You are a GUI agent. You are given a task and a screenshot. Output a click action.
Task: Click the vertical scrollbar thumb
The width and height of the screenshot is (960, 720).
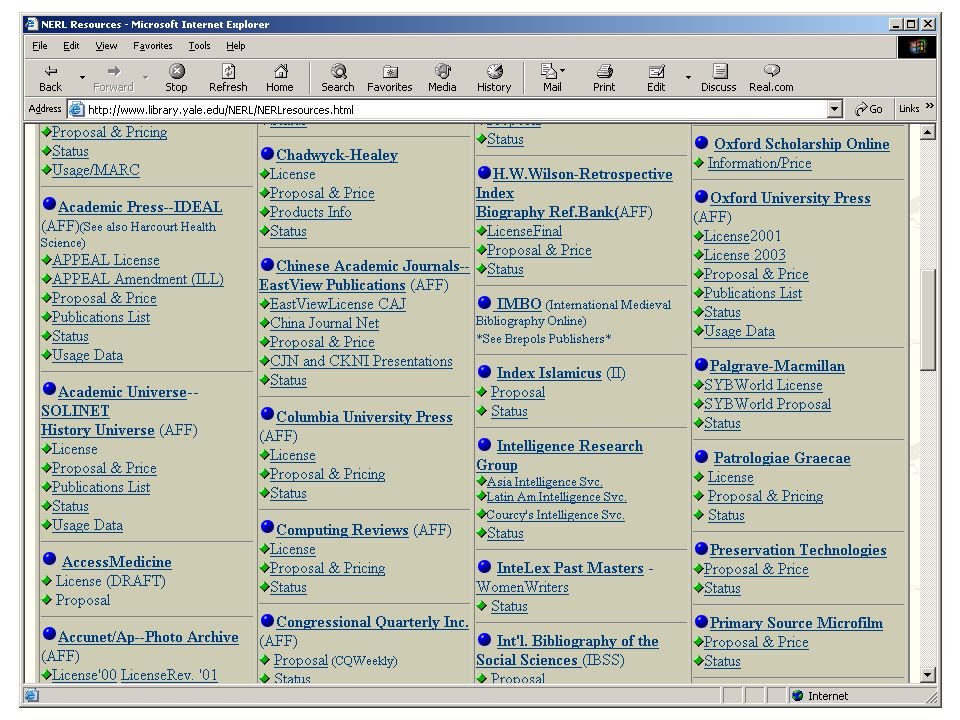click(x=928, y=320)
